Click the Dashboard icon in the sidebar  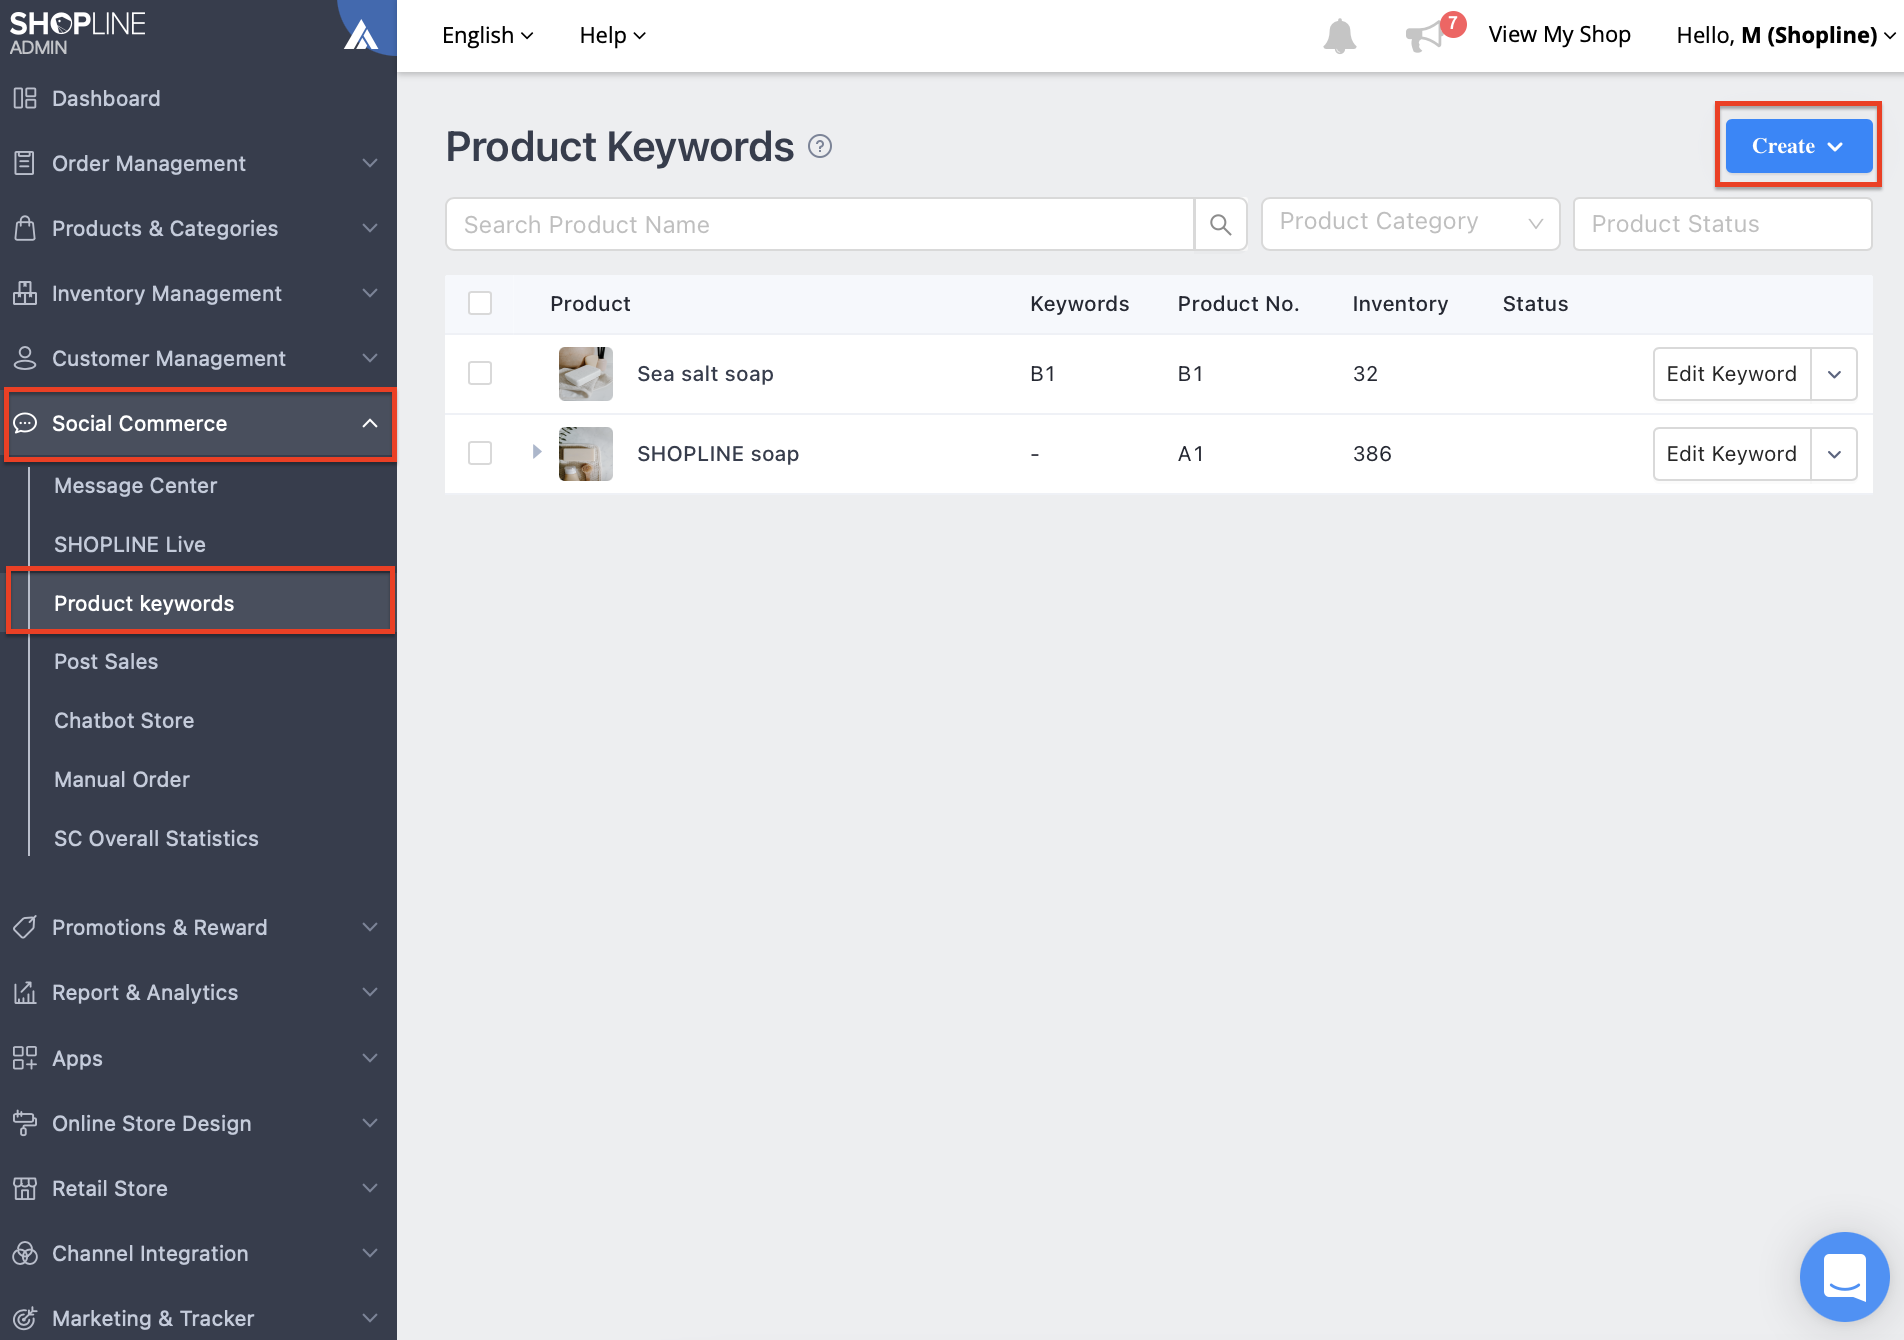coord(25,98)
